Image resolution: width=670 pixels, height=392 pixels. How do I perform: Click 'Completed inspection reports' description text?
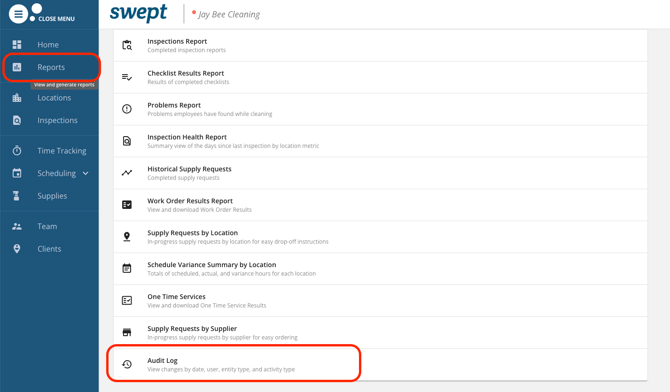tap(186, 50)
